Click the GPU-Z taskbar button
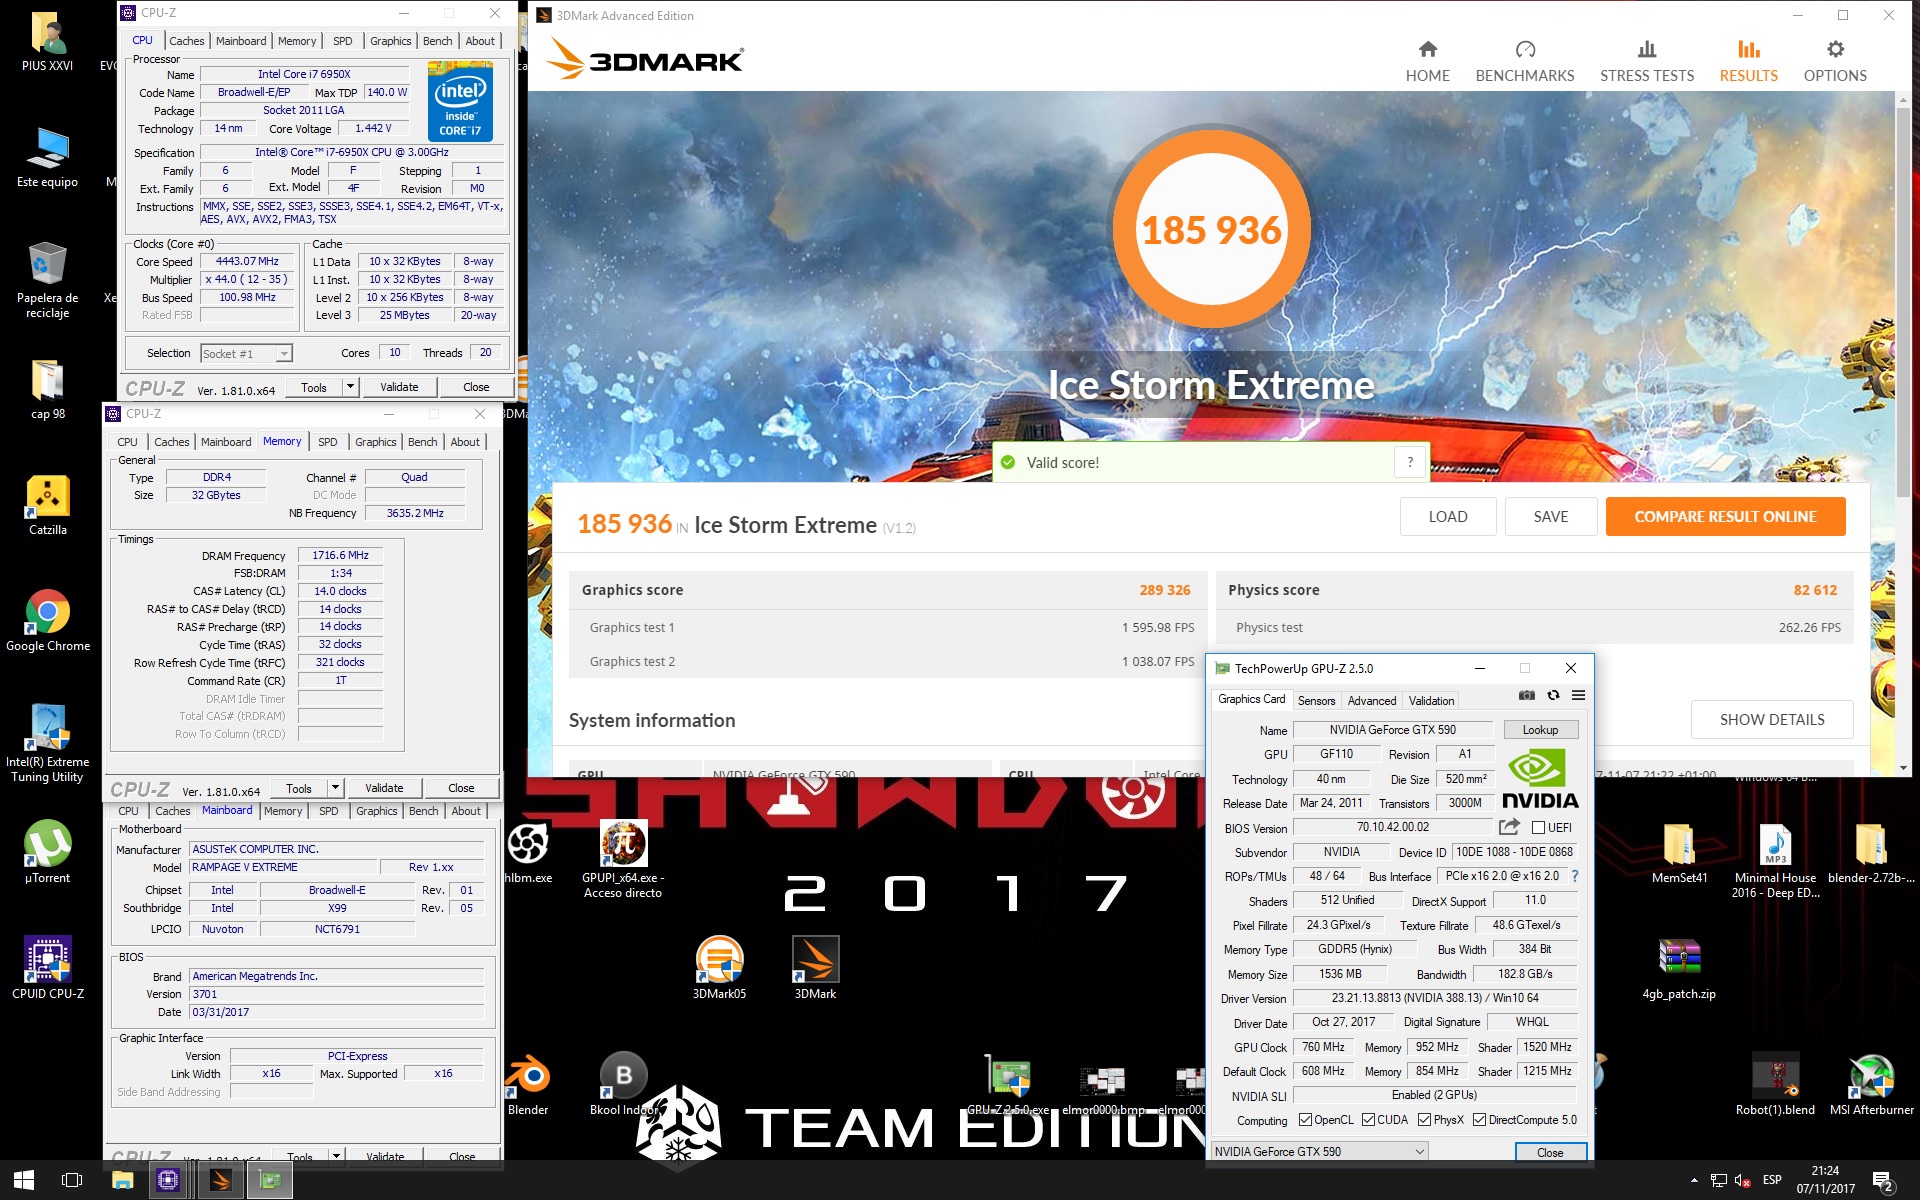 [x=269, y=1180]
